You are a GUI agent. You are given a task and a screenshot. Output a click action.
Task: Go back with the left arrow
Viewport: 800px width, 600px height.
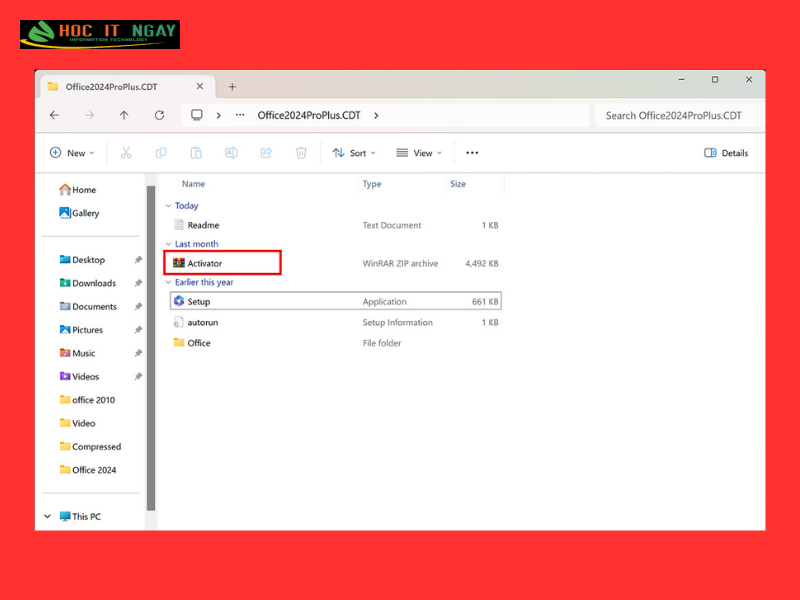click(x=55, y=115)
